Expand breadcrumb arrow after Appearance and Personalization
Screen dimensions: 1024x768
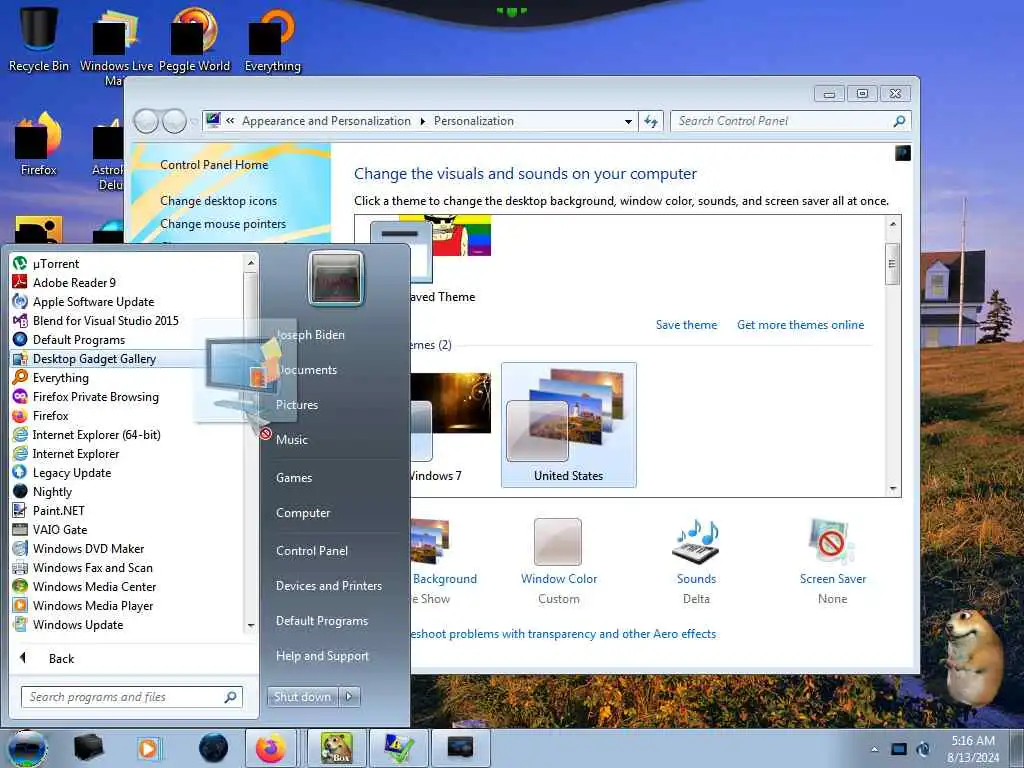(x=423, y=121)
